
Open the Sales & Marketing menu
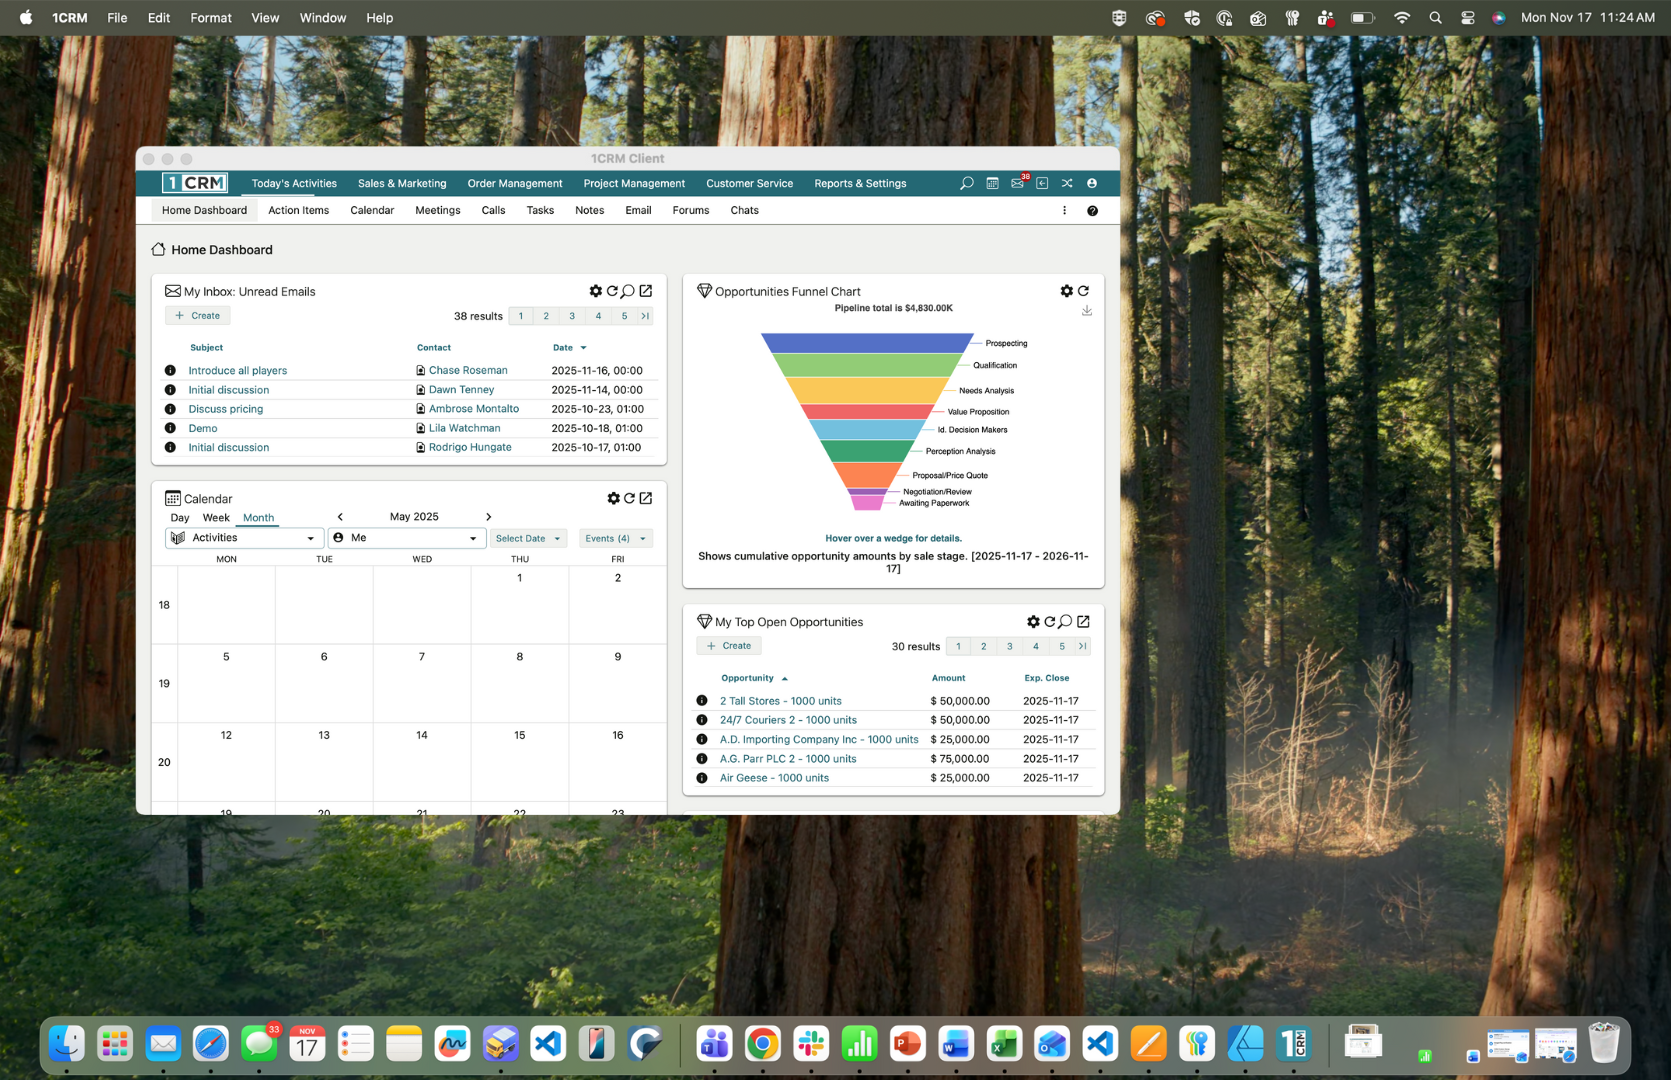coord(402,184)
